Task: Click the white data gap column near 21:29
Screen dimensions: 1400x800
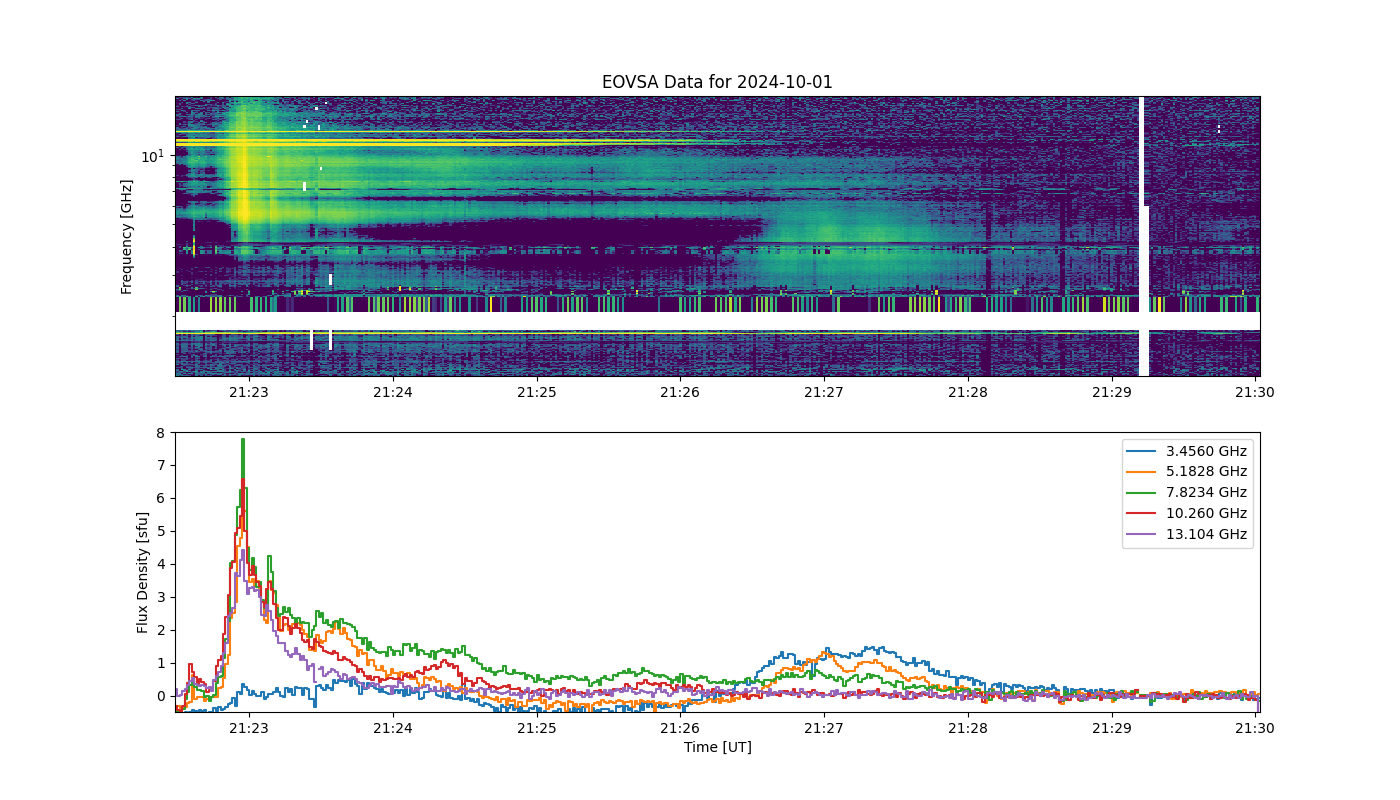Action: tap(1143, 237)
